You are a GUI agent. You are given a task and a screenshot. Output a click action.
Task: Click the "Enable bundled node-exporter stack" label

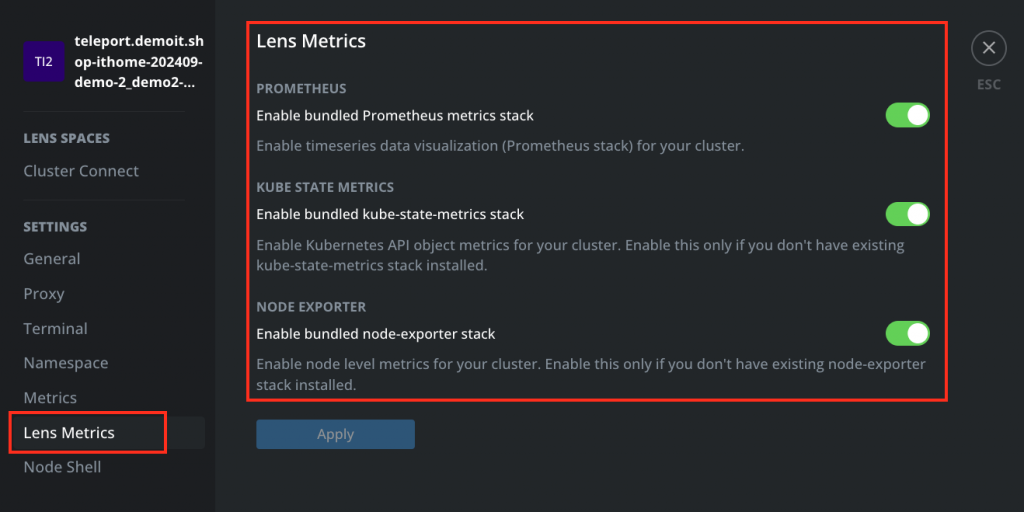coord(376,334)
